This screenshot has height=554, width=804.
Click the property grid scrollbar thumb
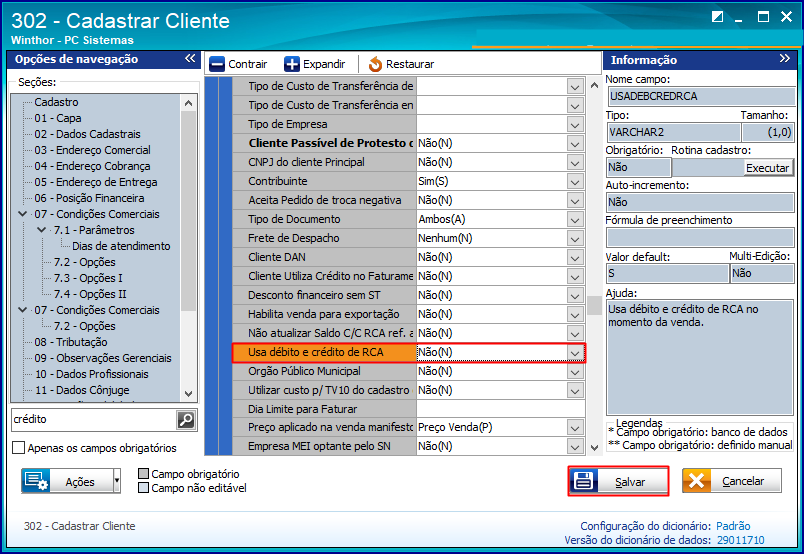594,306
